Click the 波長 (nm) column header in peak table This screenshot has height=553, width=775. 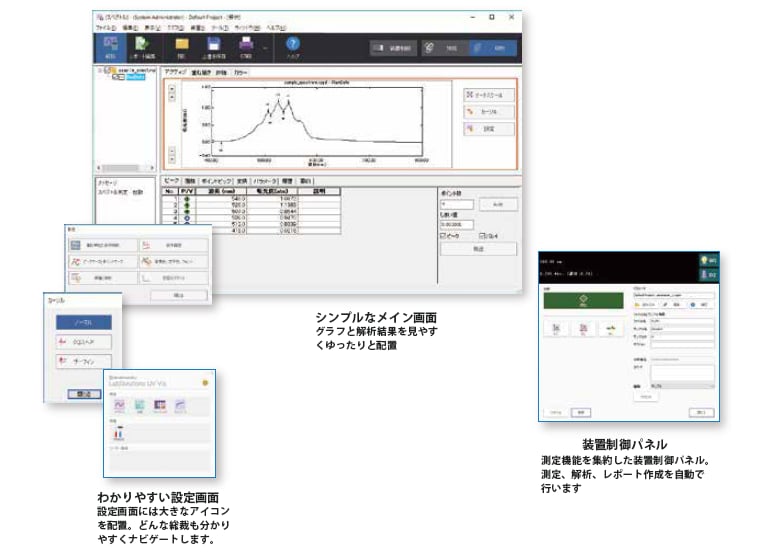point(221,191)
